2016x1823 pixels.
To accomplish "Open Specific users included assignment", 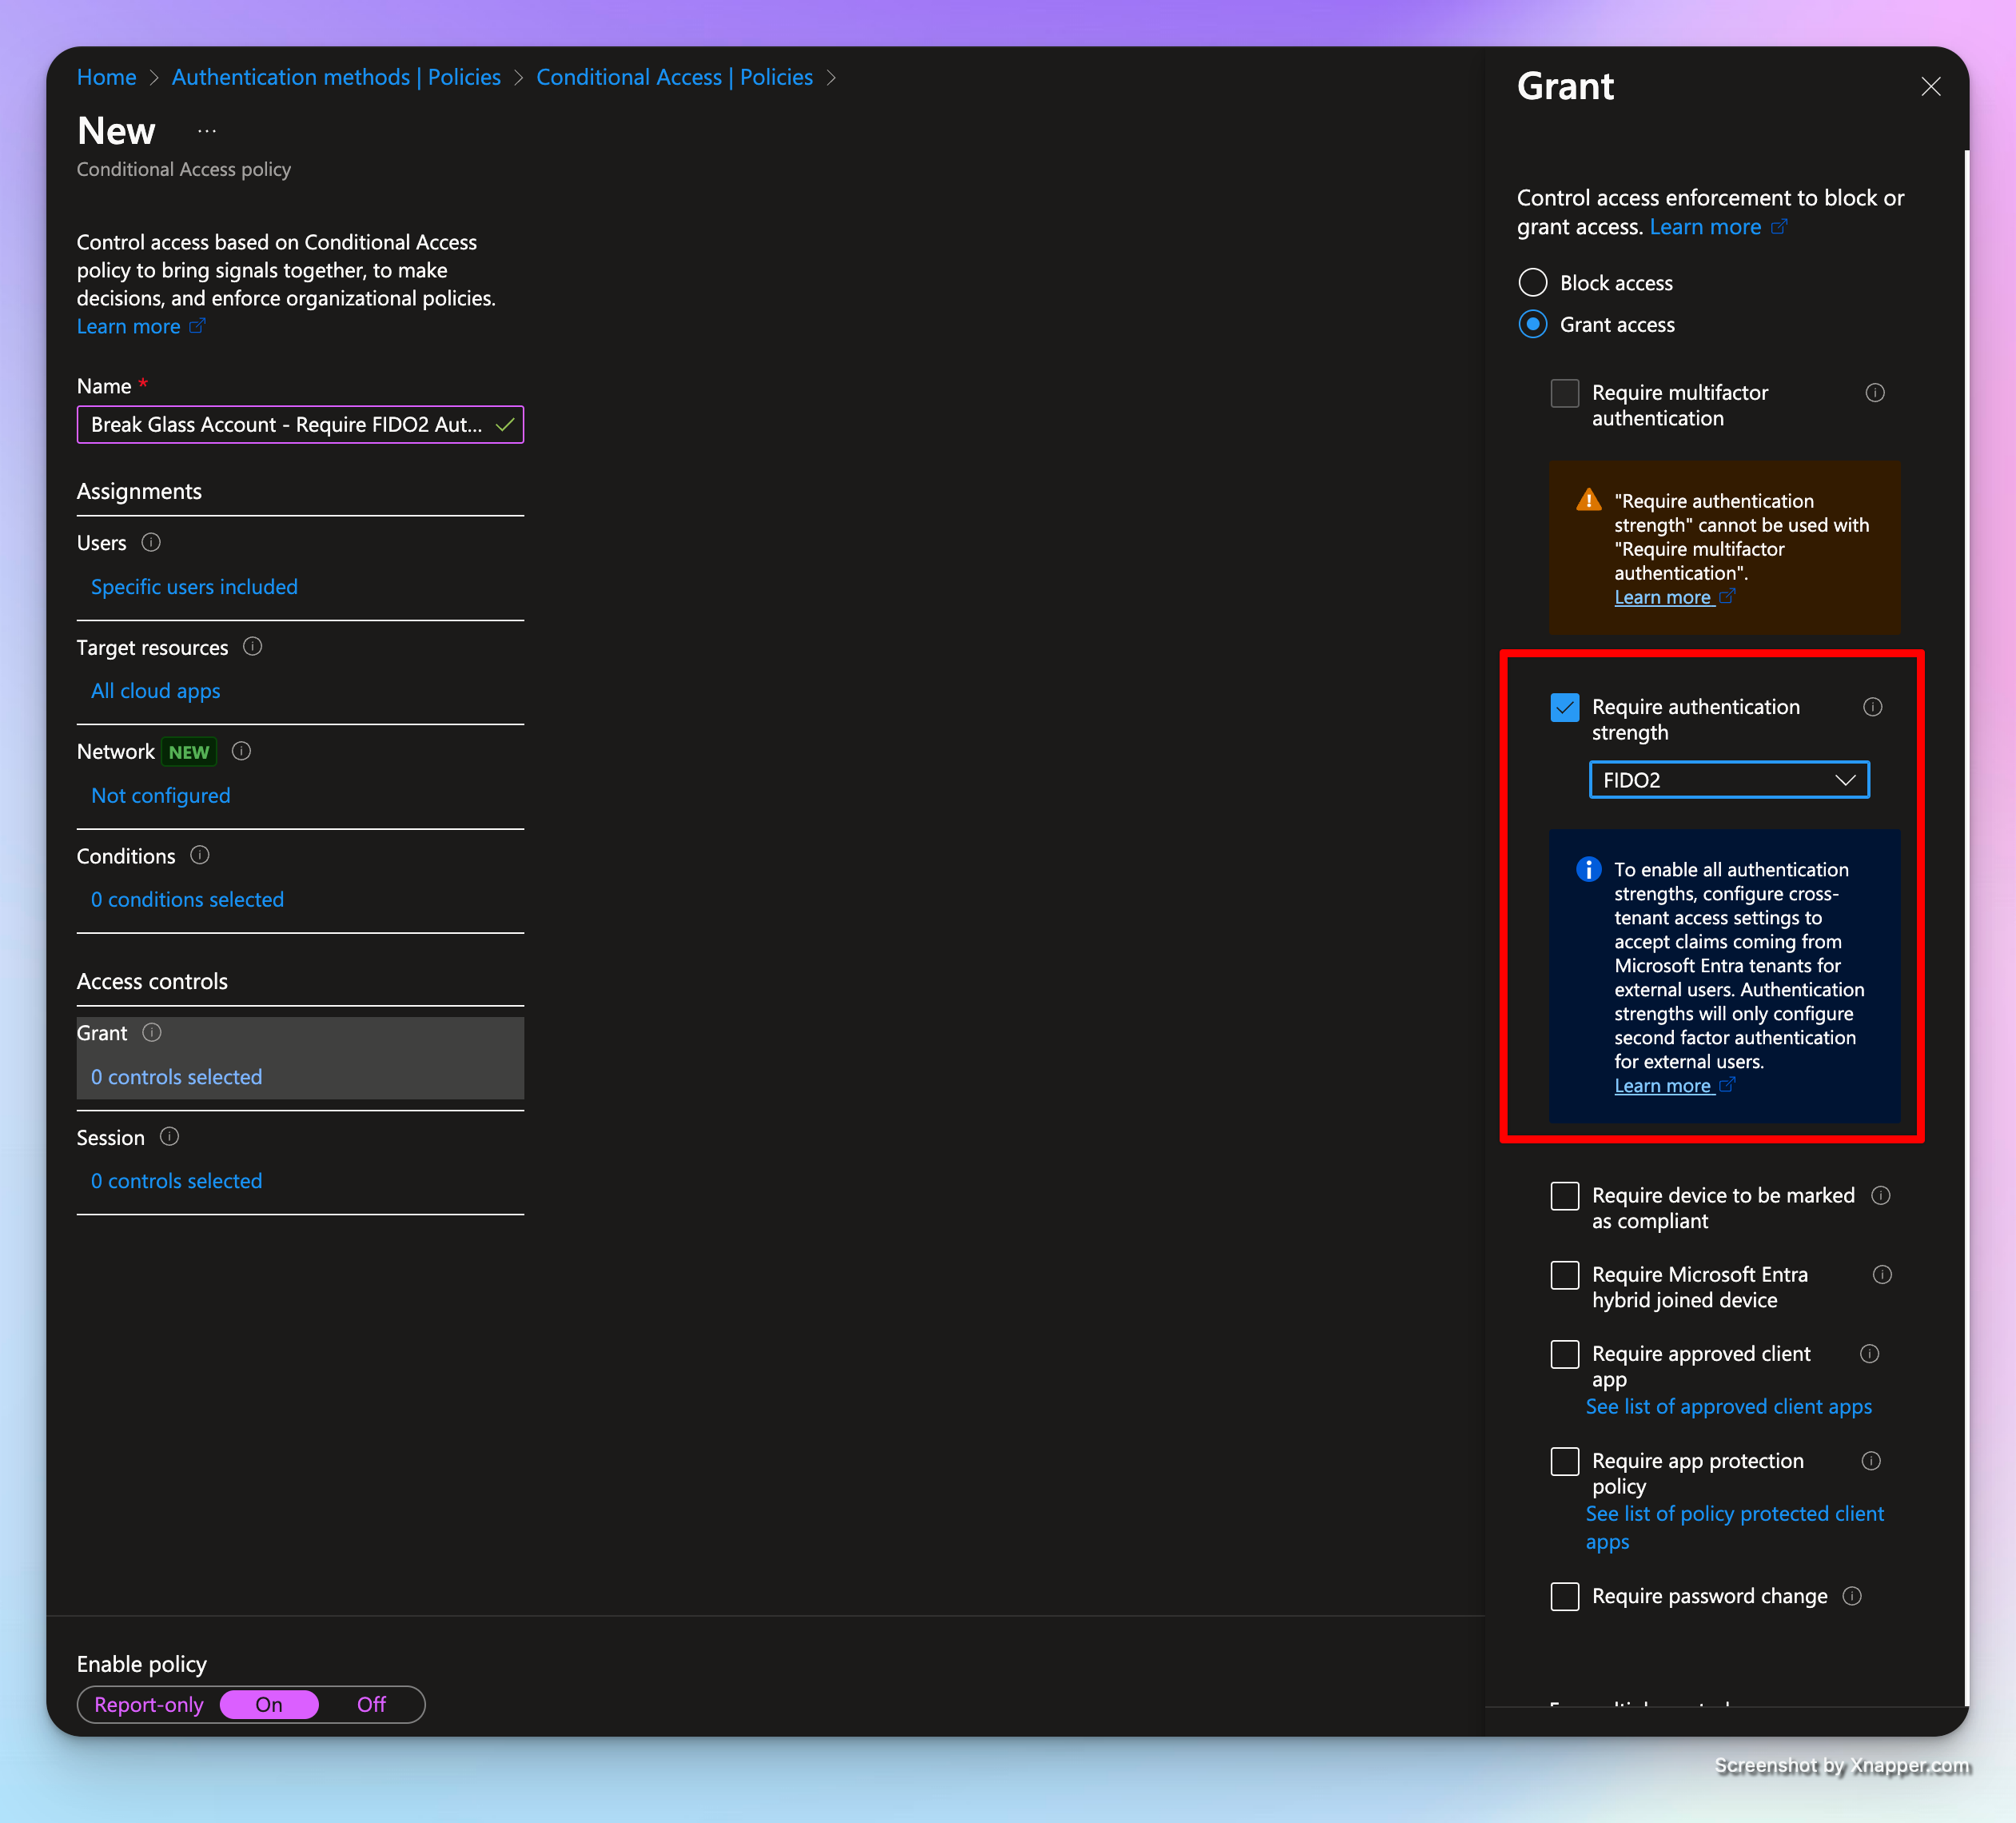I will point(194,587).
